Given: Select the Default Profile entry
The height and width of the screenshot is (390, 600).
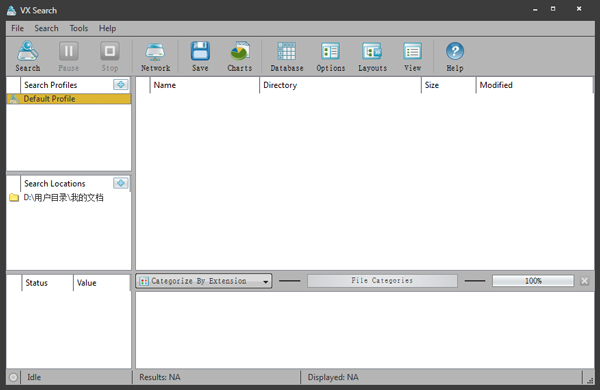Looking at the screenshot, I should 69,99.
